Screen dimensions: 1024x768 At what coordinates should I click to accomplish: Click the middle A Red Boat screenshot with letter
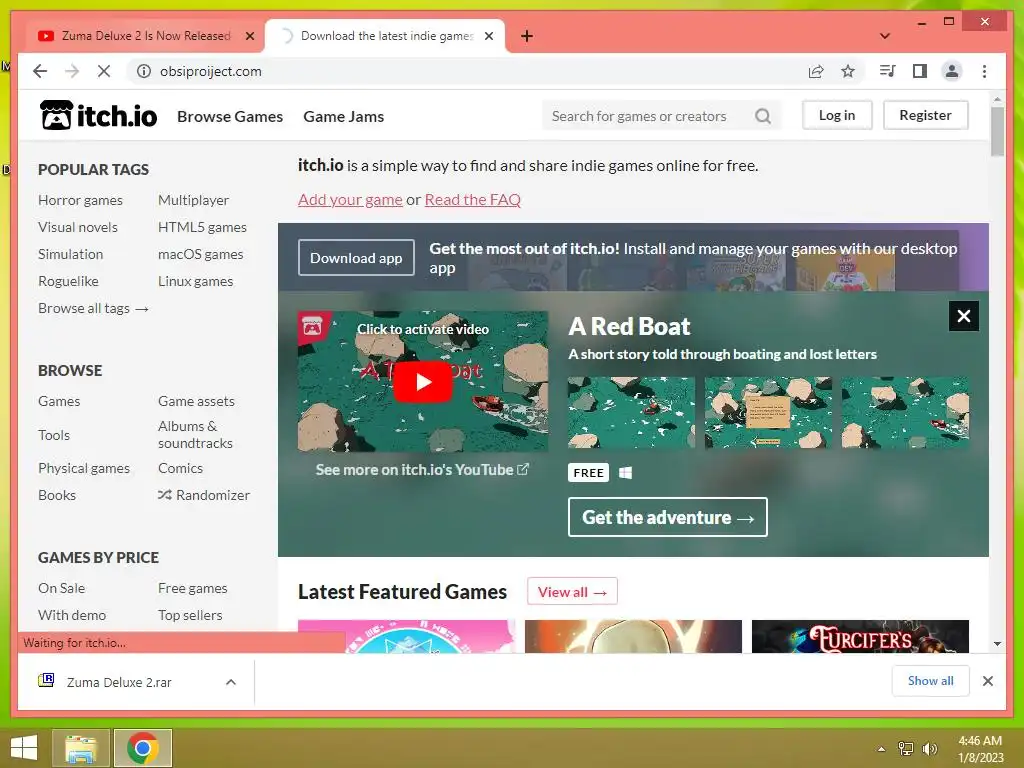(x=768, y=412)
